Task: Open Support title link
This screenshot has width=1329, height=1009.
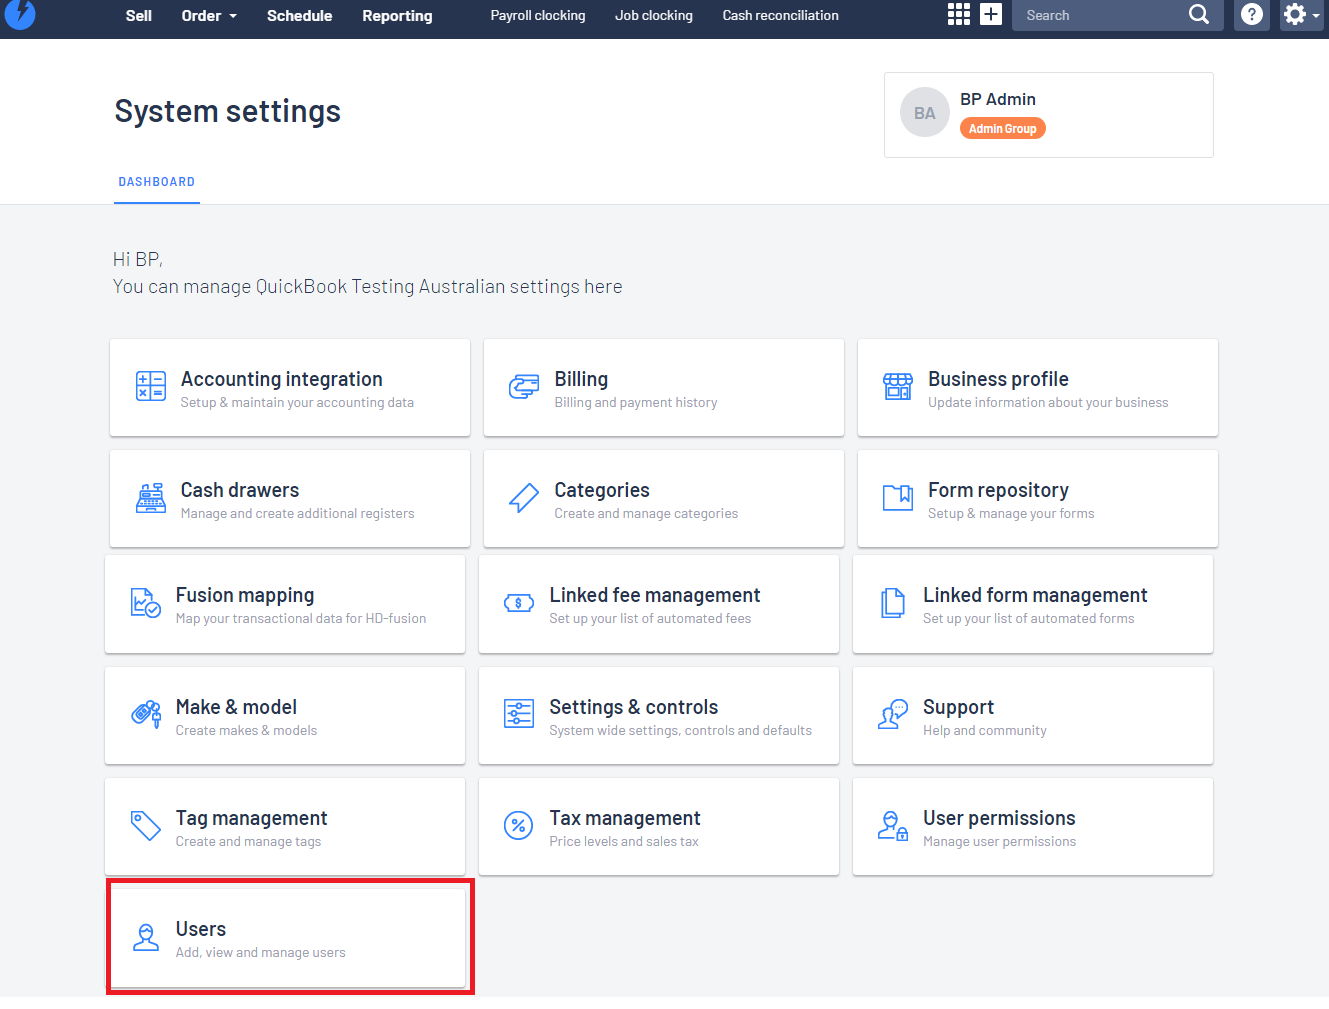Action: coord(958,707)
